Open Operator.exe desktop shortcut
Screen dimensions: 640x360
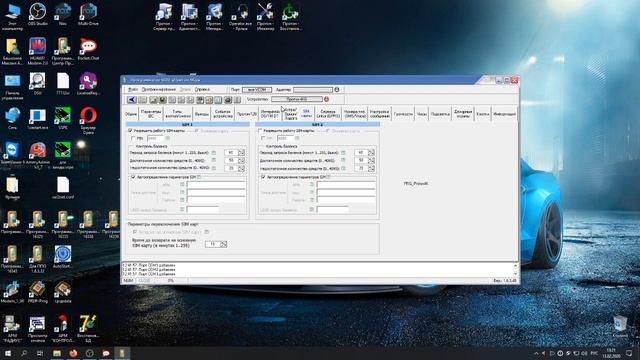[x=240, y=17]
